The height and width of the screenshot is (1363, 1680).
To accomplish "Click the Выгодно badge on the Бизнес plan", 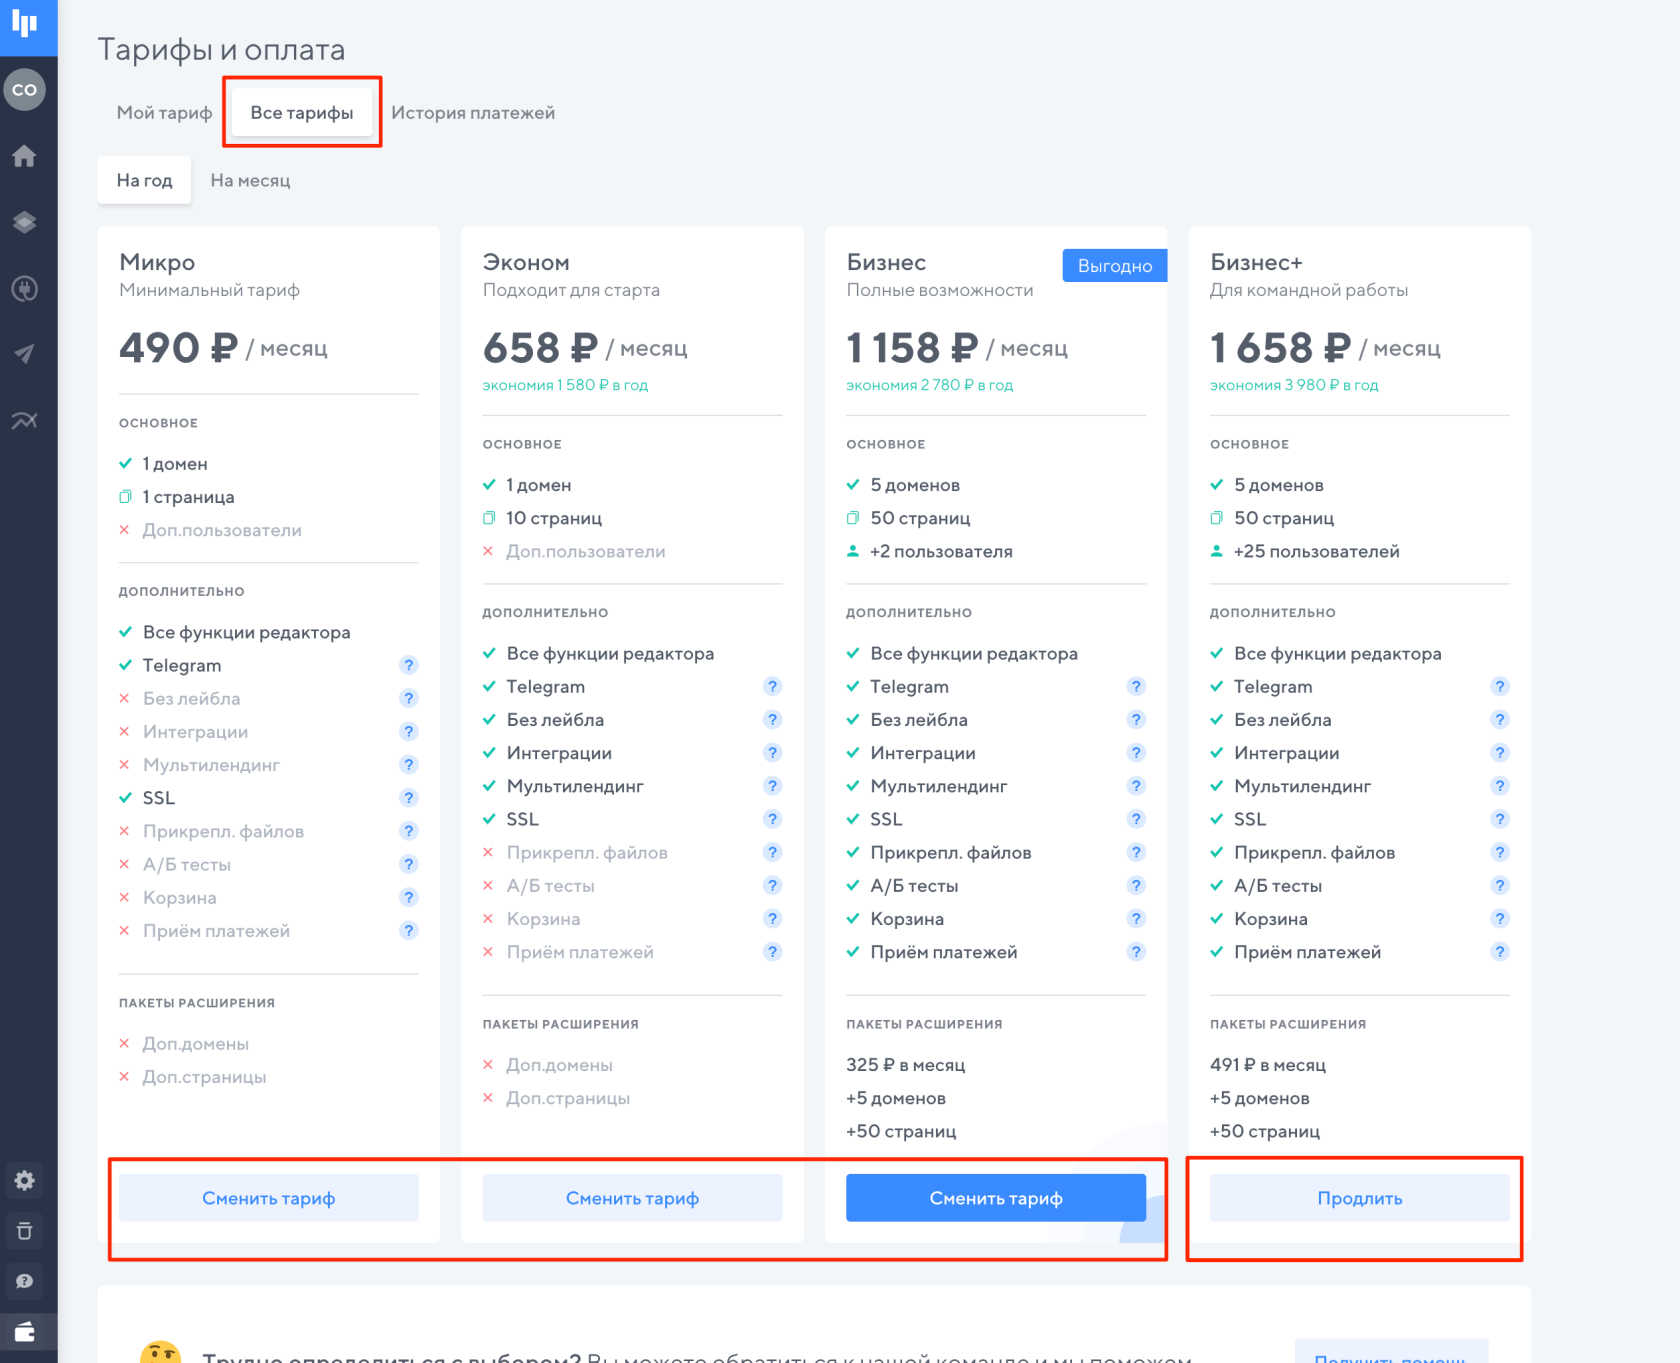I will [1115, 266].
